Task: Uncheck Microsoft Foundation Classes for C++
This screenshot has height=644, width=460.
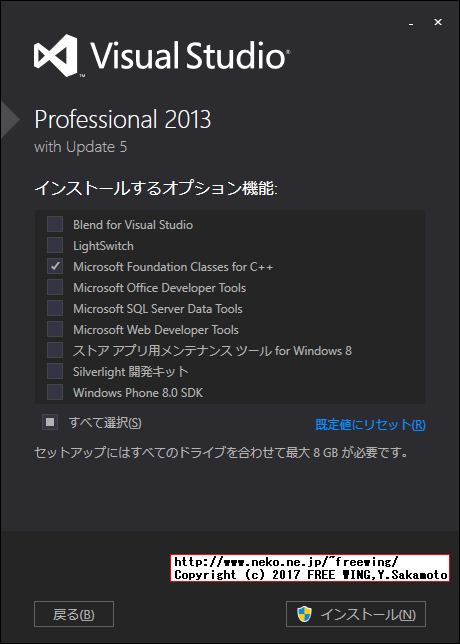Action: pos(55,267)
